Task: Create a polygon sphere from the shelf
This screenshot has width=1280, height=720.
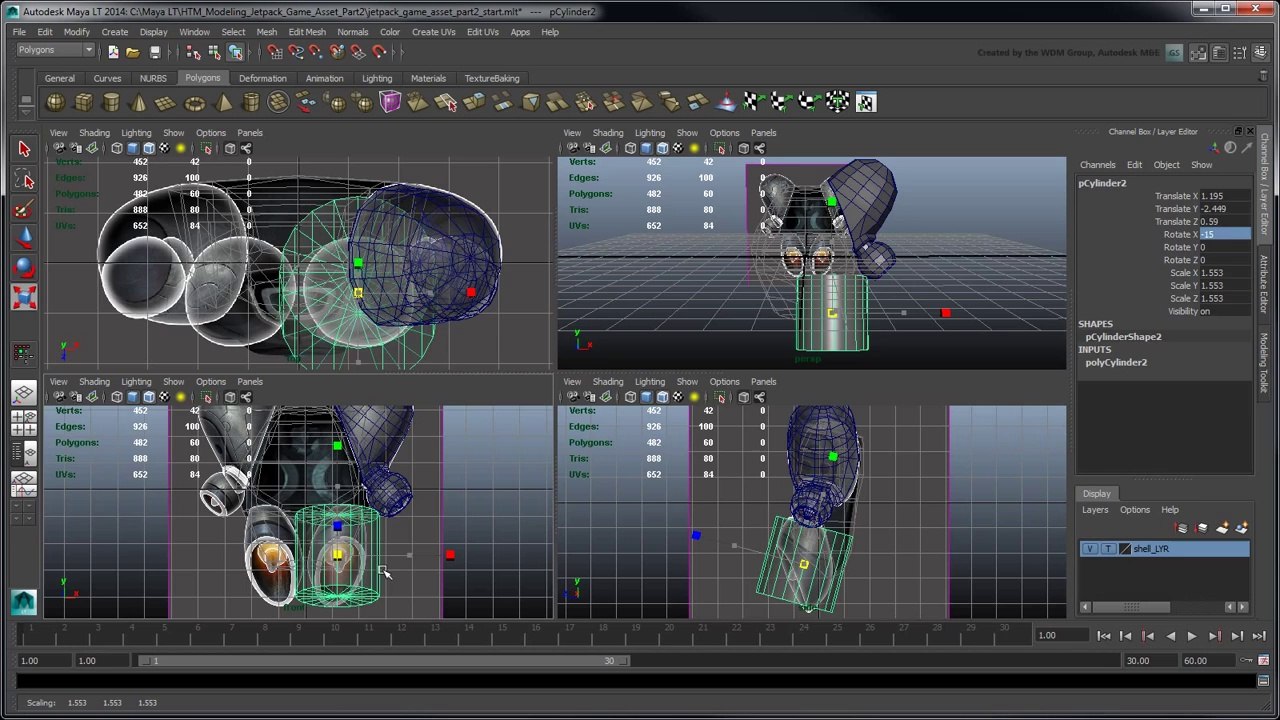Action: (55, 102)
